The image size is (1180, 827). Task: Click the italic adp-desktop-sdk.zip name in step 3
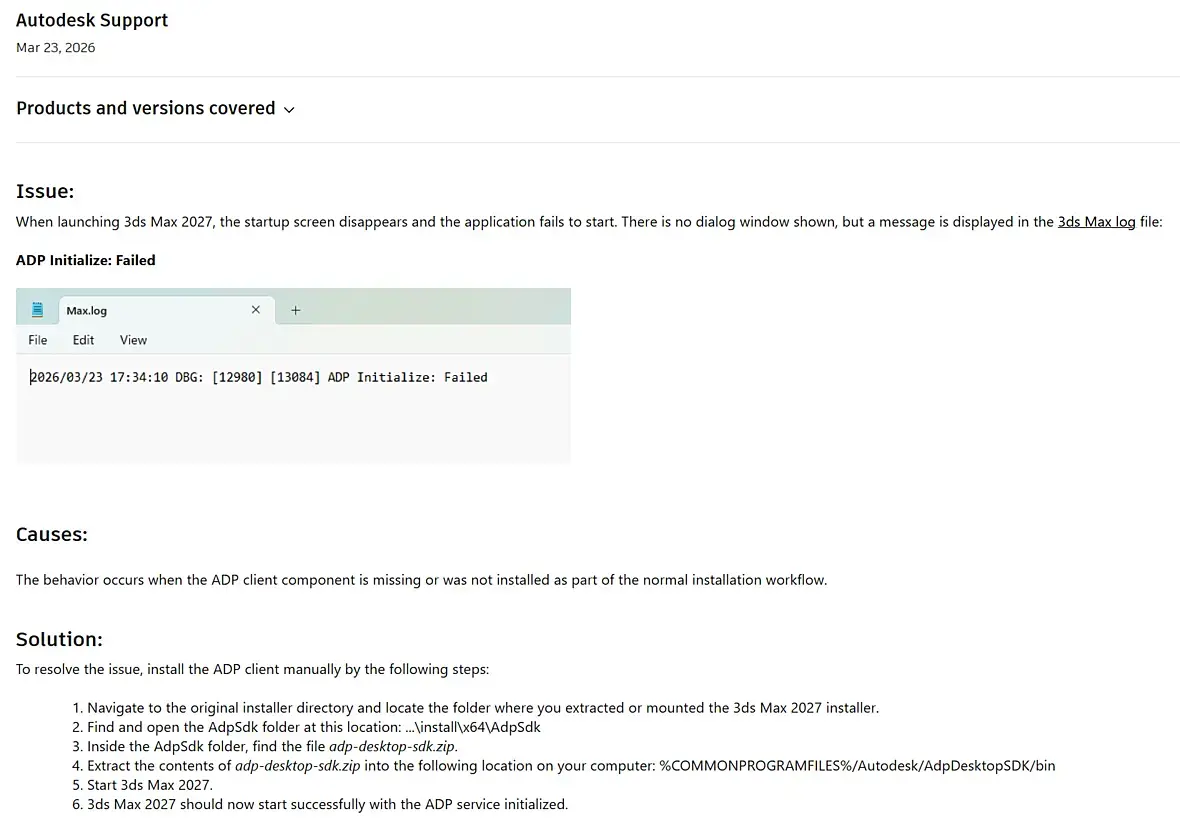pos(392,746)
